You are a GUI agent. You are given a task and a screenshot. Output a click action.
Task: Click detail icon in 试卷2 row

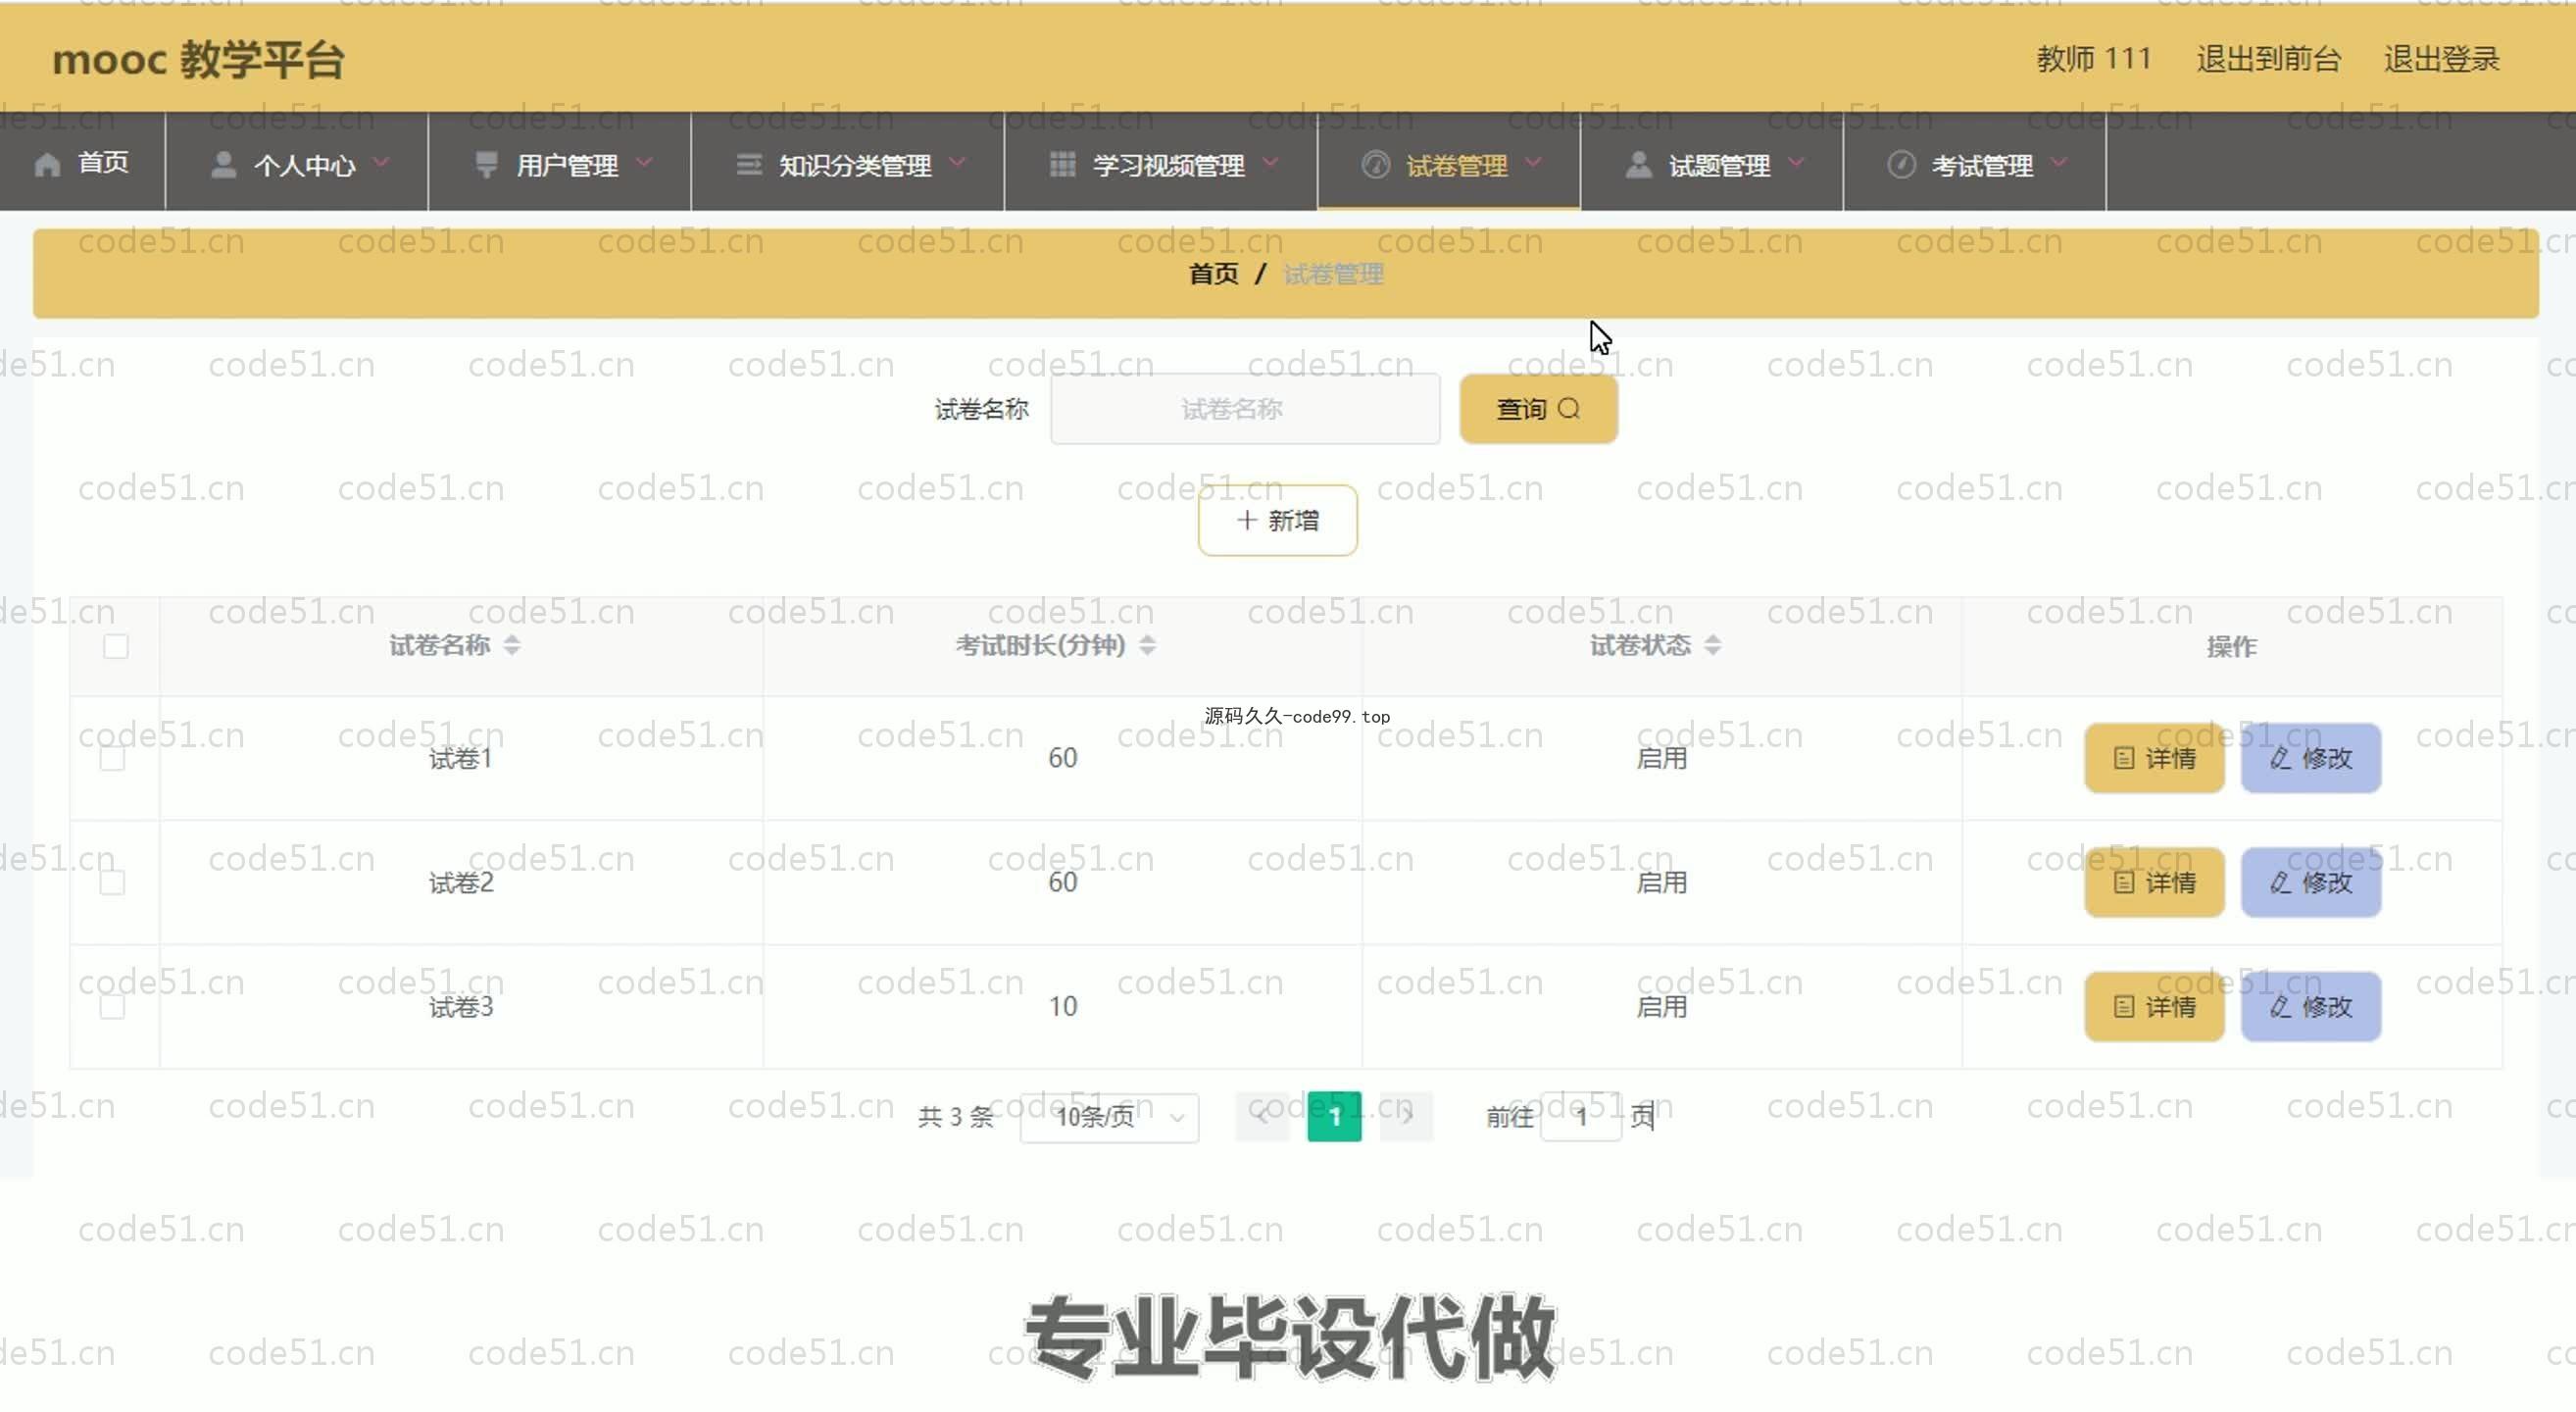tap(2124, 882)
